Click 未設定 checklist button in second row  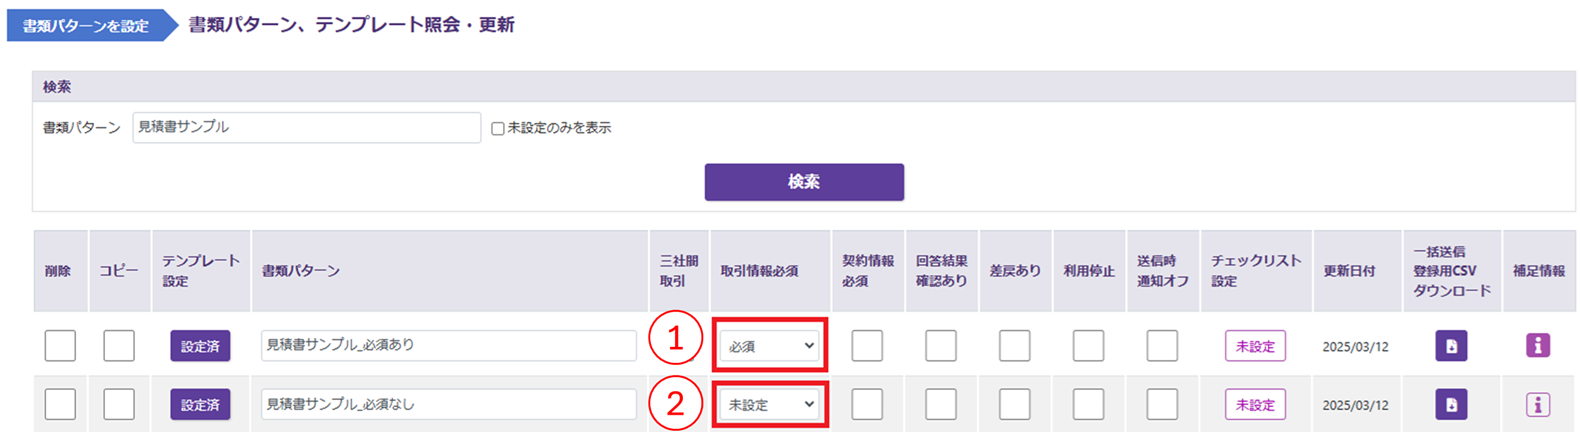coord(1255,405)
